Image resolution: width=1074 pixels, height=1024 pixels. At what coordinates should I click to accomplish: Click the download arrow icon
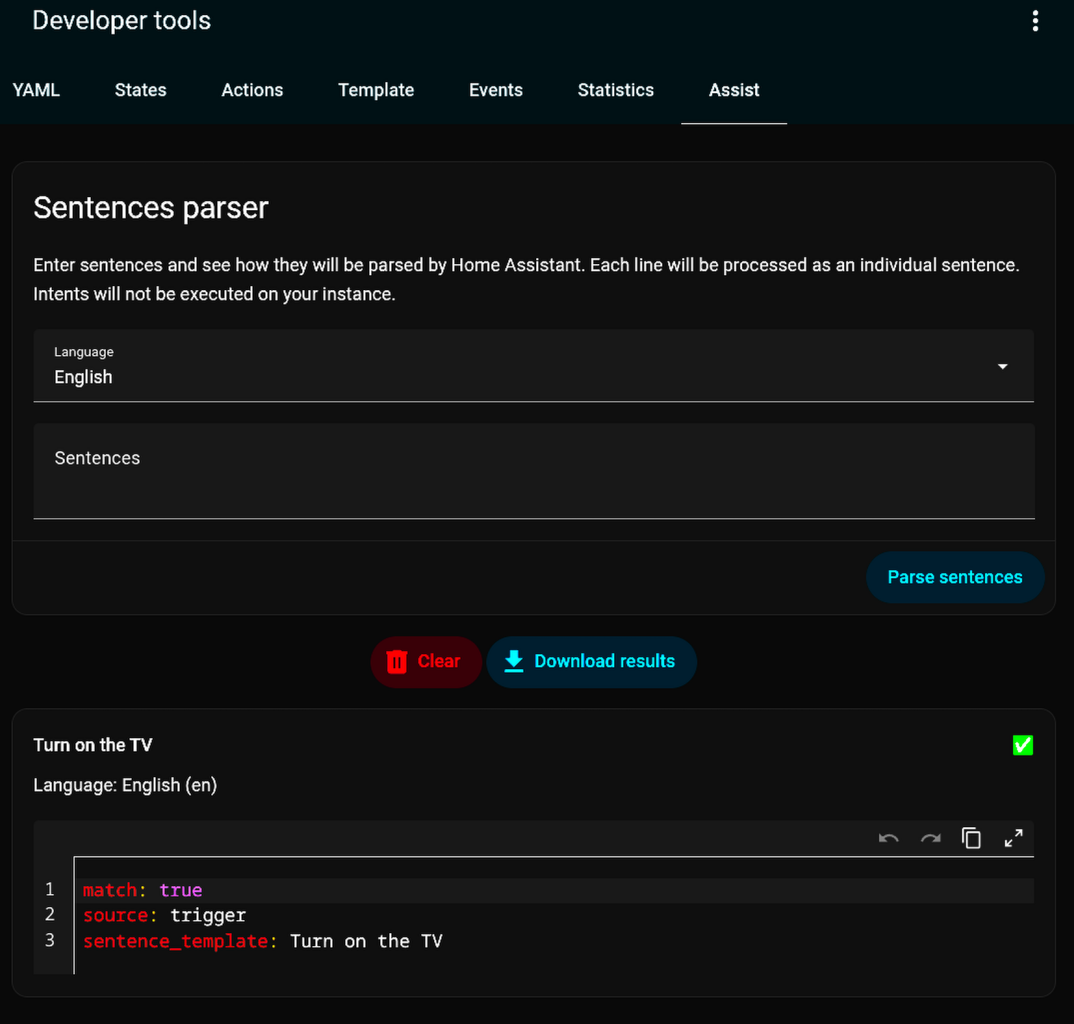click(514, 662)
